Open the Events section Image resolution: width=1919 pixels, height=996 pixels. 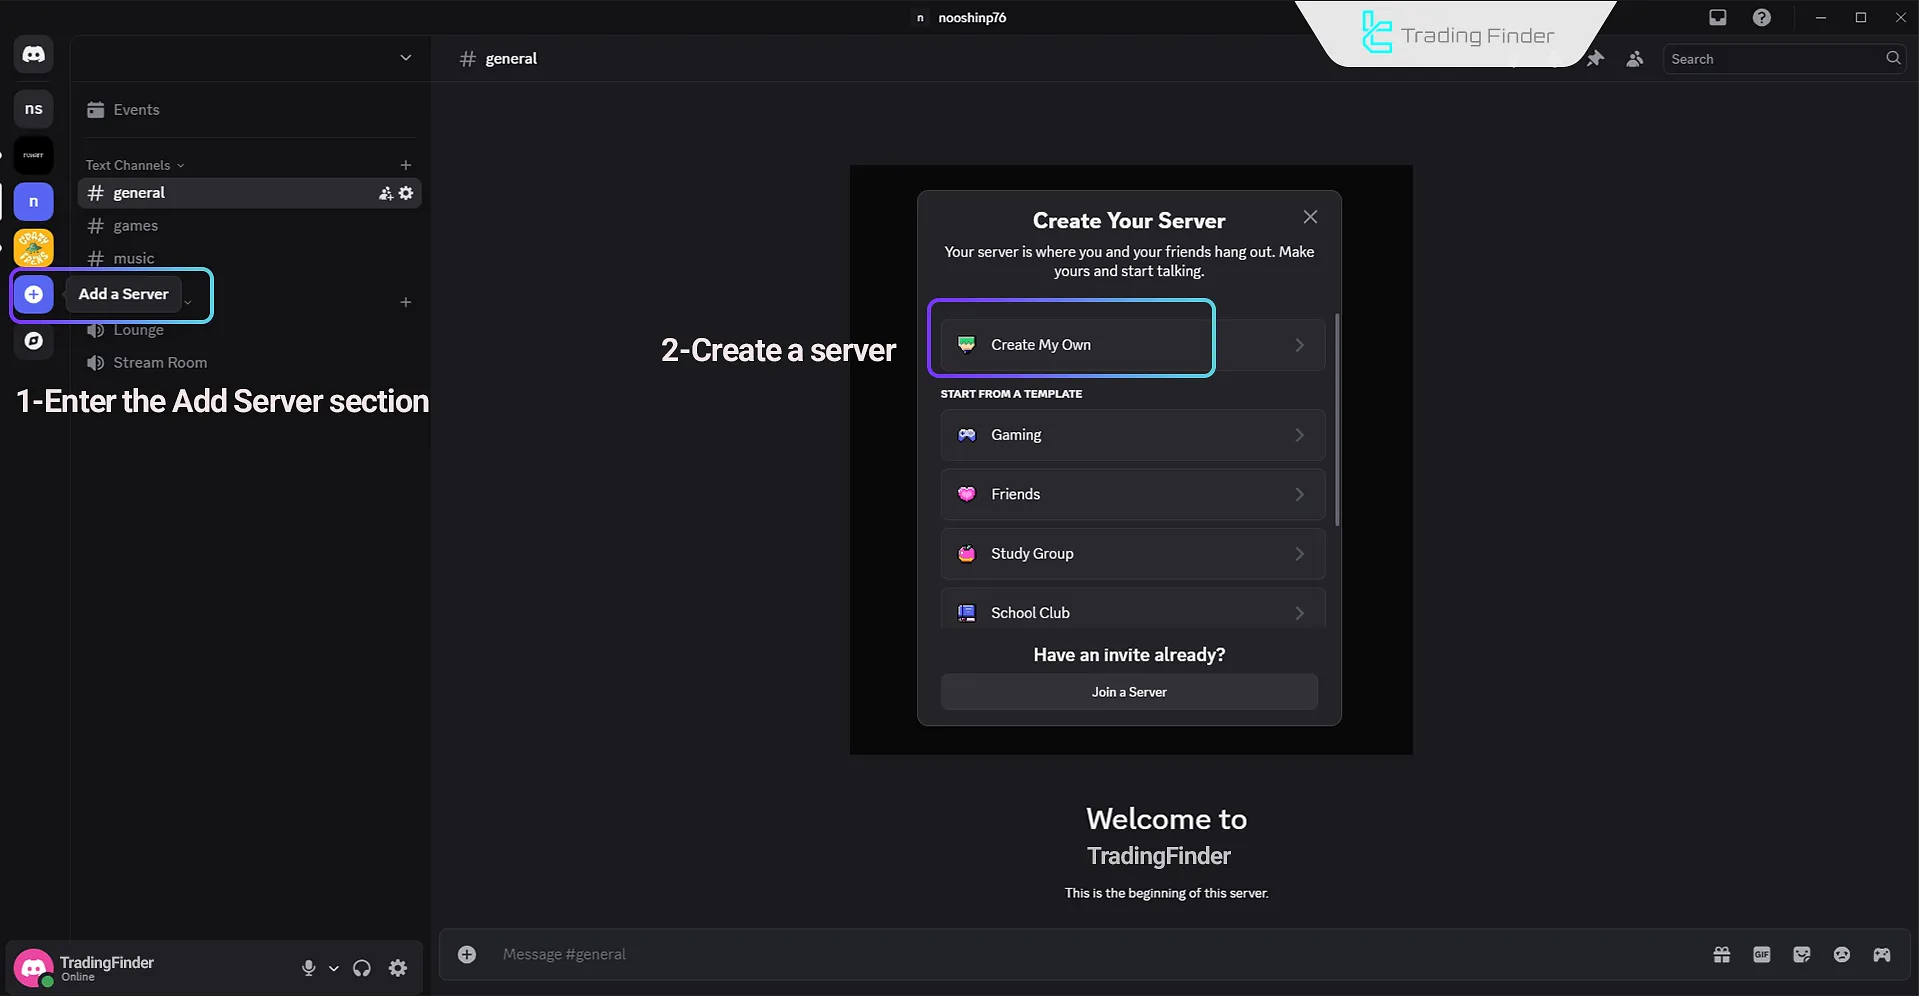click(136, 109)
